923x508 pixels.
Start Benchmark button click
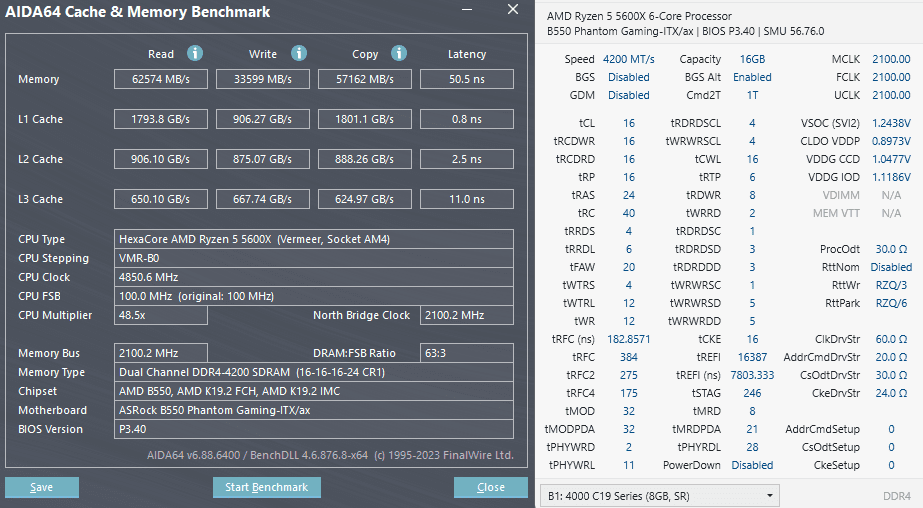point(267,487)
